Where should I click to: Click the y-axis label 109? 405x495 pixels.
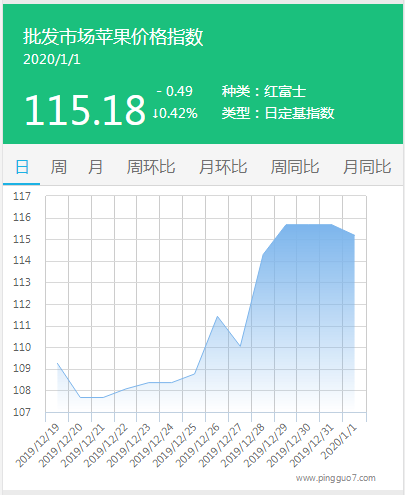click(x=22, y=368)
